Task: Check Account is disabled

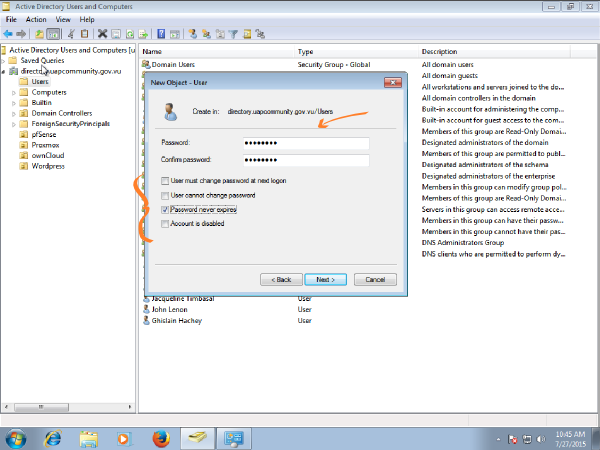Action: pos(165,224)
